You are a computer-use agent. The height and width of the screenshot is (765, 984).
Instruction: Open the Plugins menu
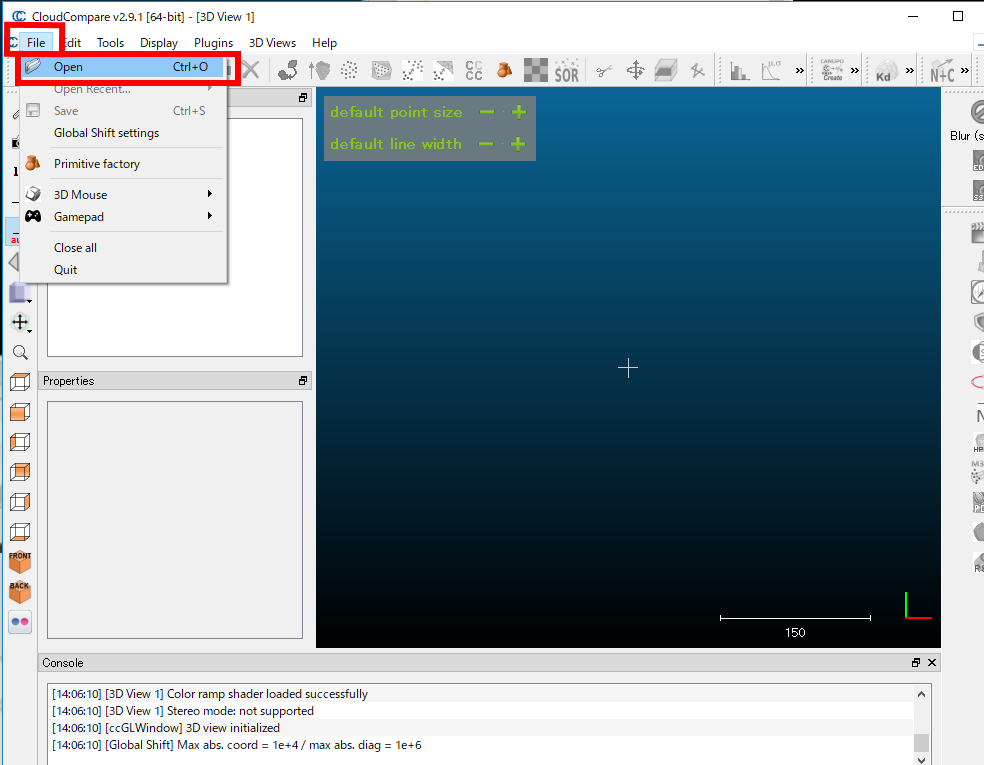(213, 43)
